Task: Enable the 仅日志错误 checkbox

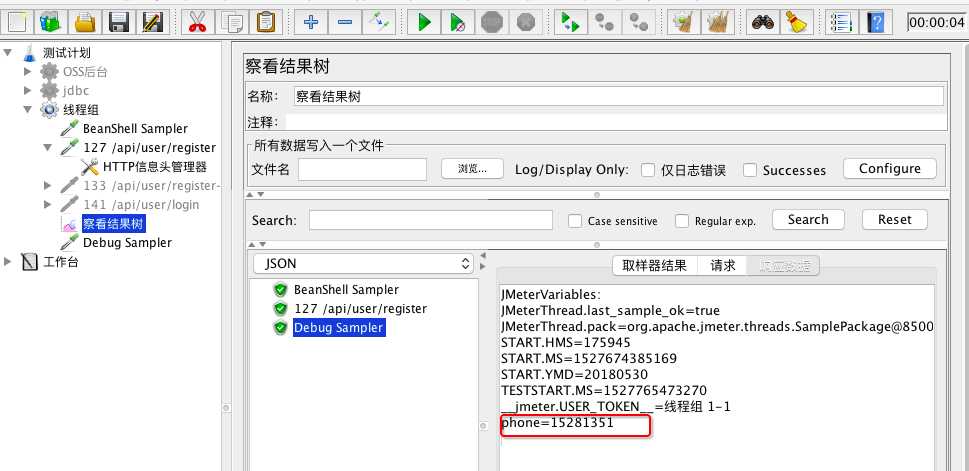Action: (x=648, y=170)
